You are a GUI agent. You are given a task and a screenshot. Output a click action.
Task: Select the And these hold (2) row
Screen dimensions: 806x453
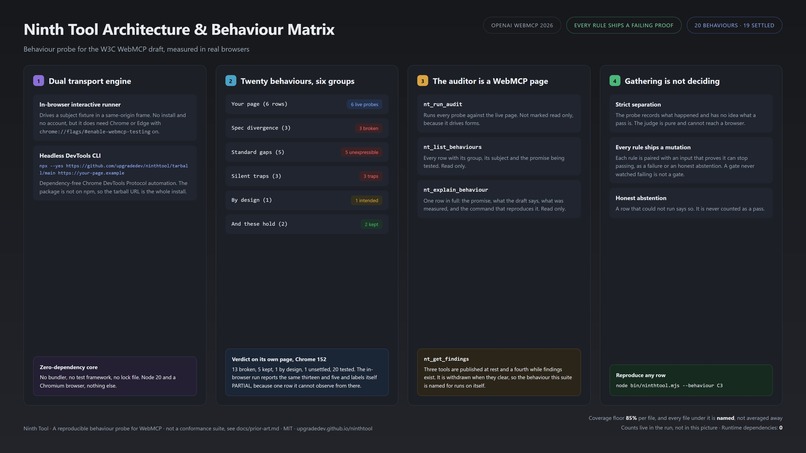306,224
